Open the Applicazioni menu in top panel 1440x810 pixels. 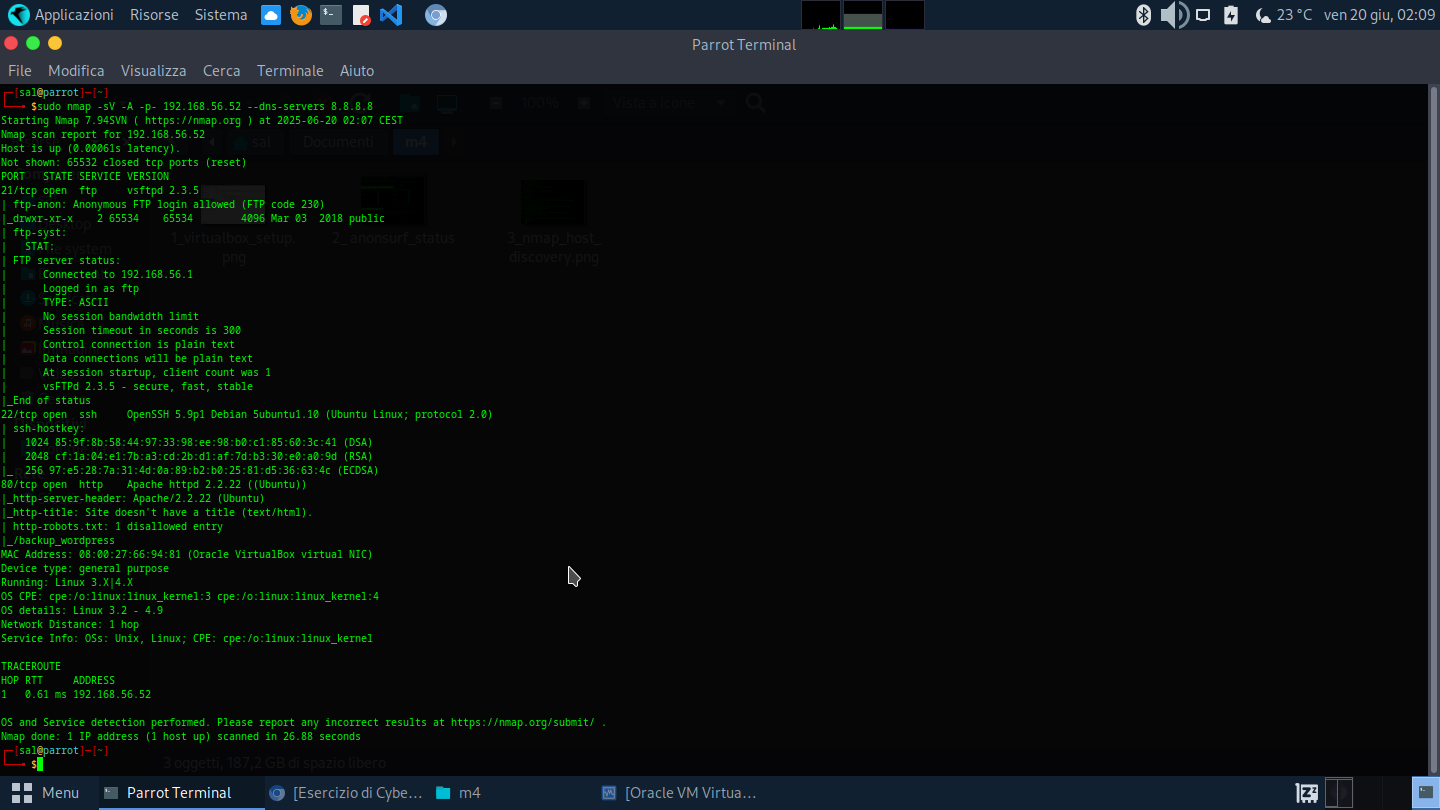coord(61,15)
